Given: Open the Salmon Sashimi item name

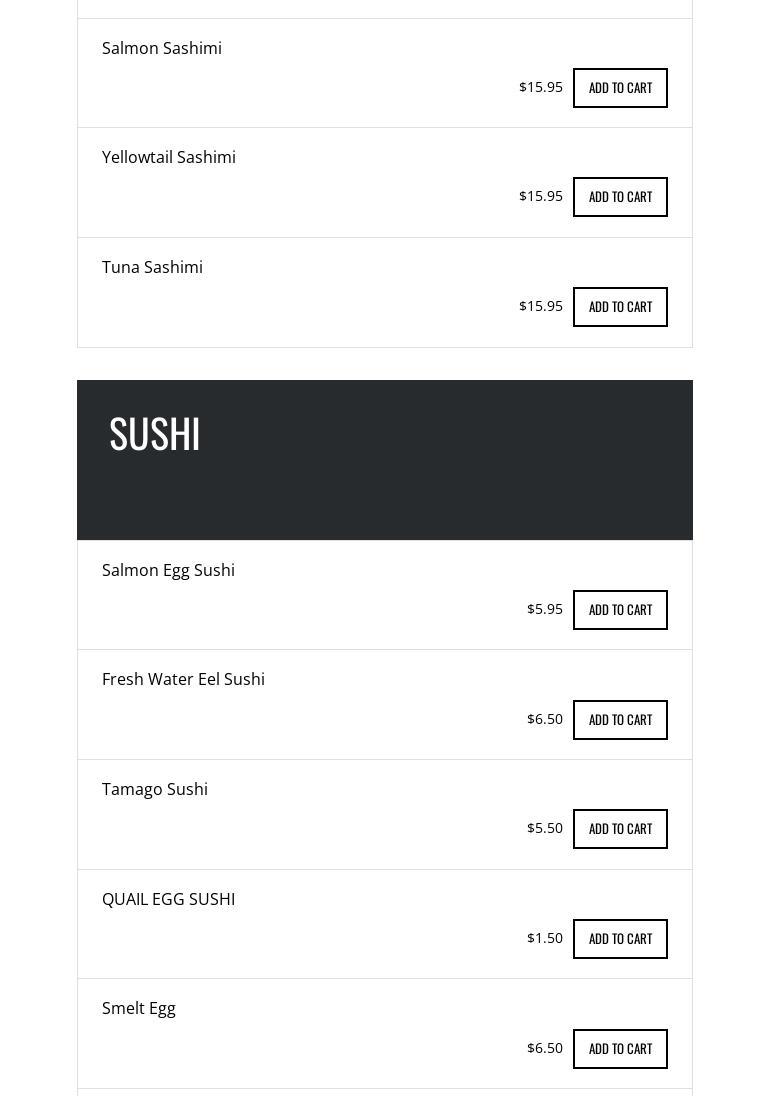Looking at the screenshot, I should 162,48.
